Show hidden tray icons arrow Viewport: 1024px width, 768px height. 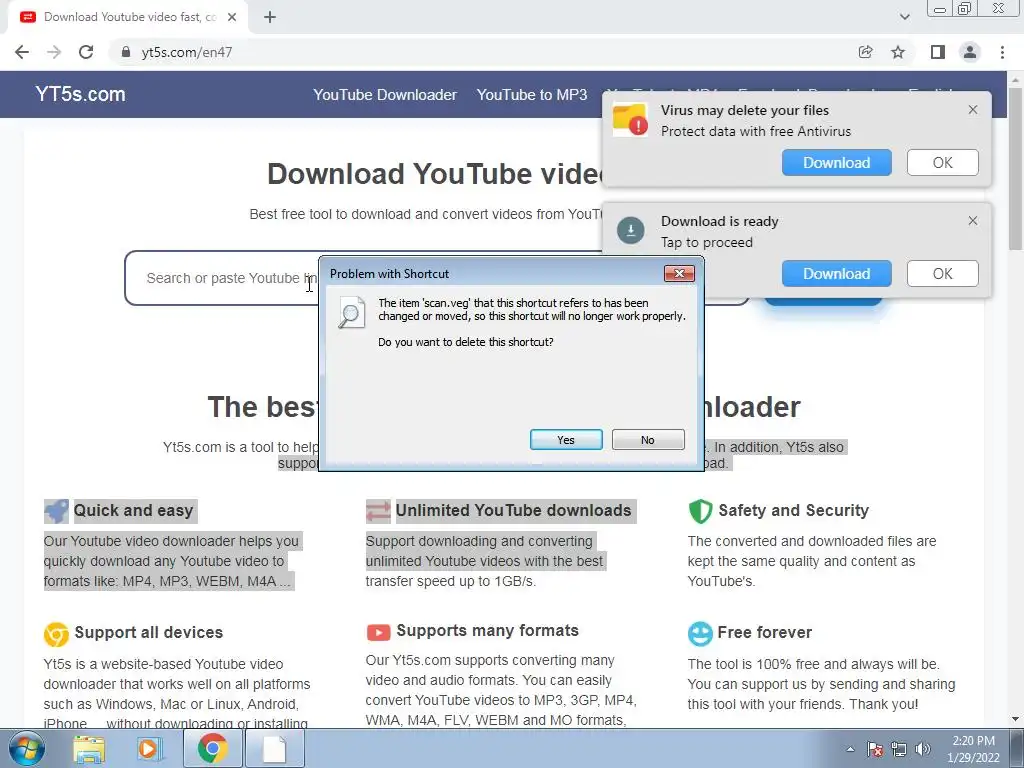tap(850, 749)
